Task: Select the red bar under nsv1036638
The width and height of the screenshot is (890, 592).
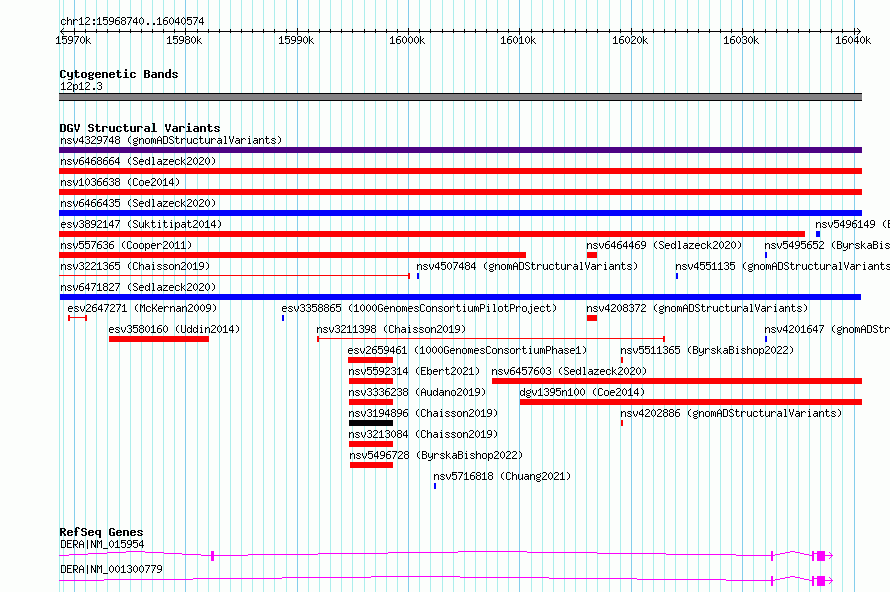Action: [x=460, y=192]
